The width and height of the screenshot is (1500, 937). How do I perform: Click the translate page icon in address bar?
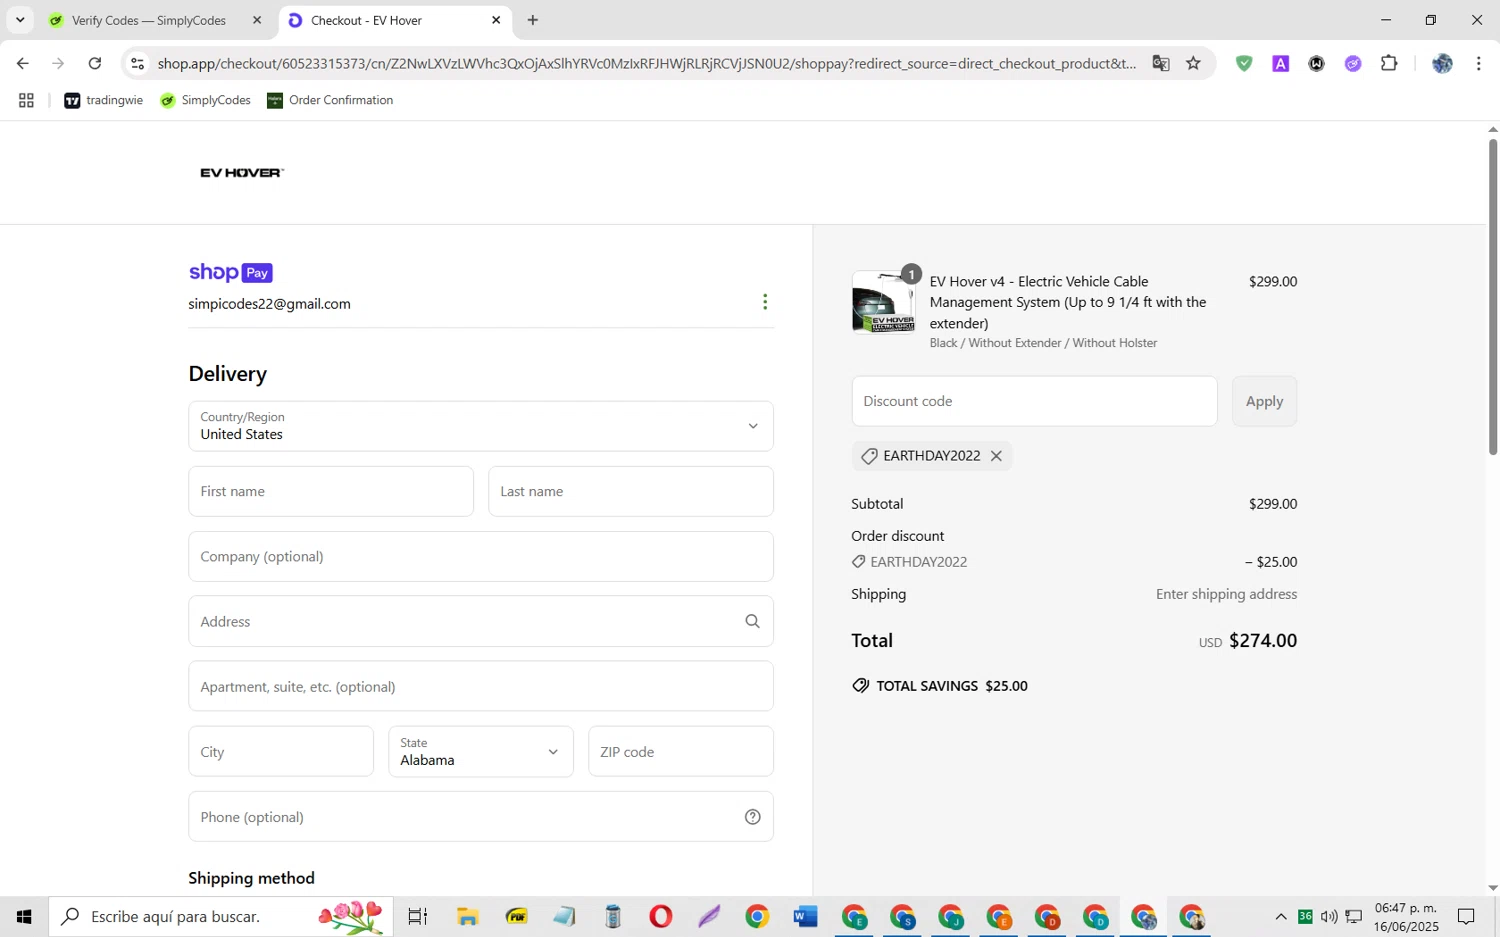pyautogui.click(x=1161, y=63)
